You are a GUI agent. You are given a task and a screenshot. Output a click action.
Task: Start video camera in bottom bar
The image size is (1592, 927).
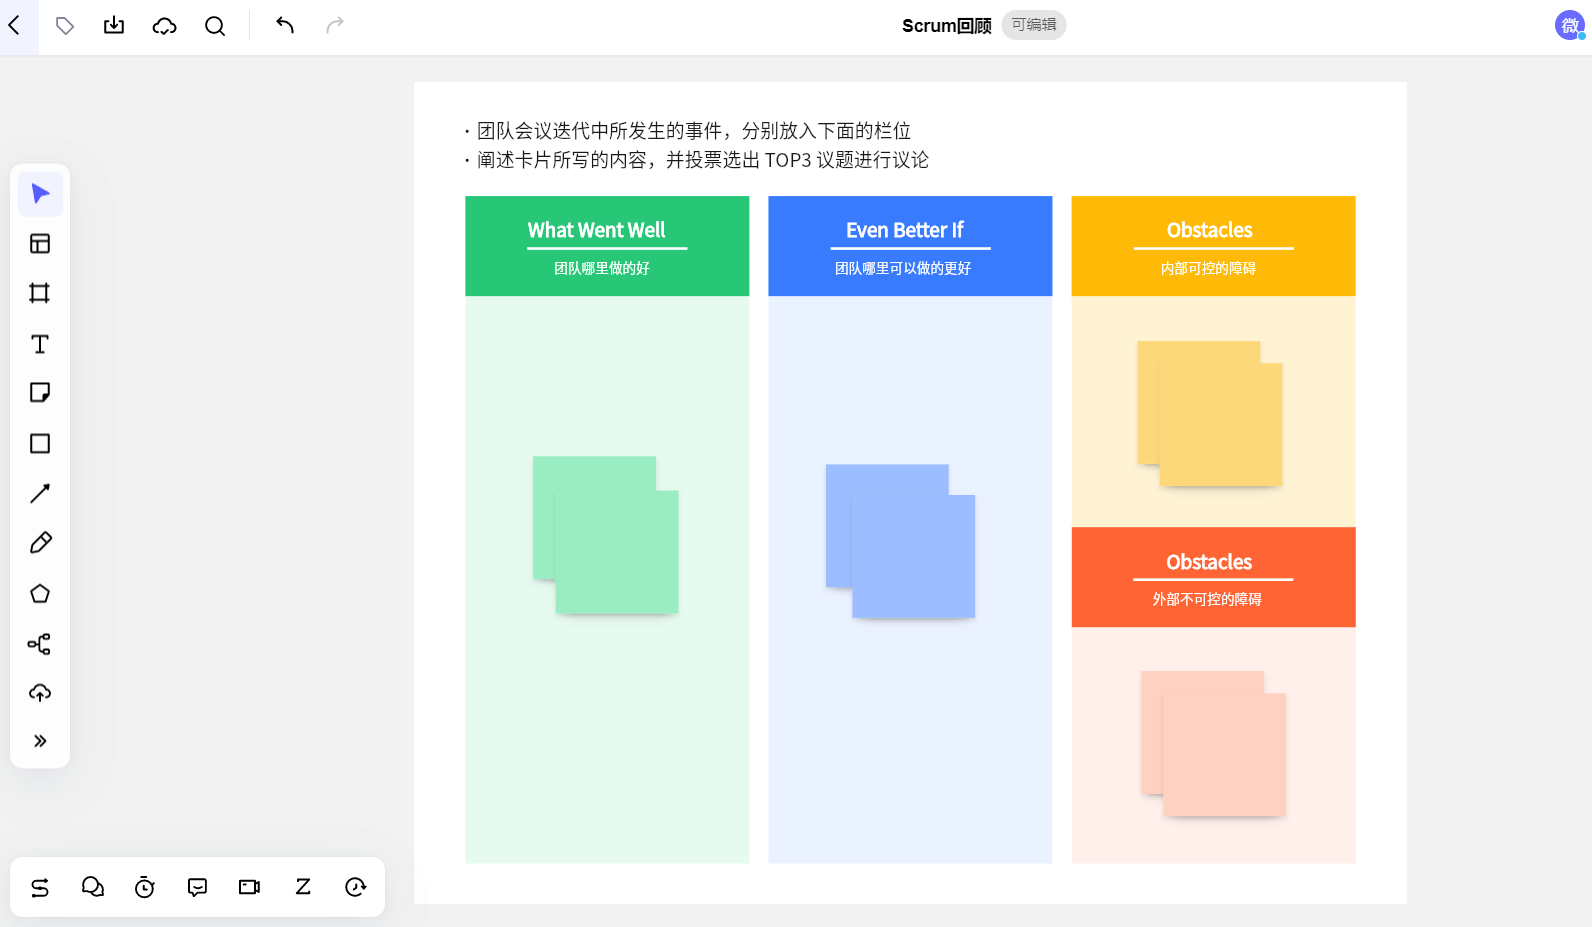(x=250, y=887)
